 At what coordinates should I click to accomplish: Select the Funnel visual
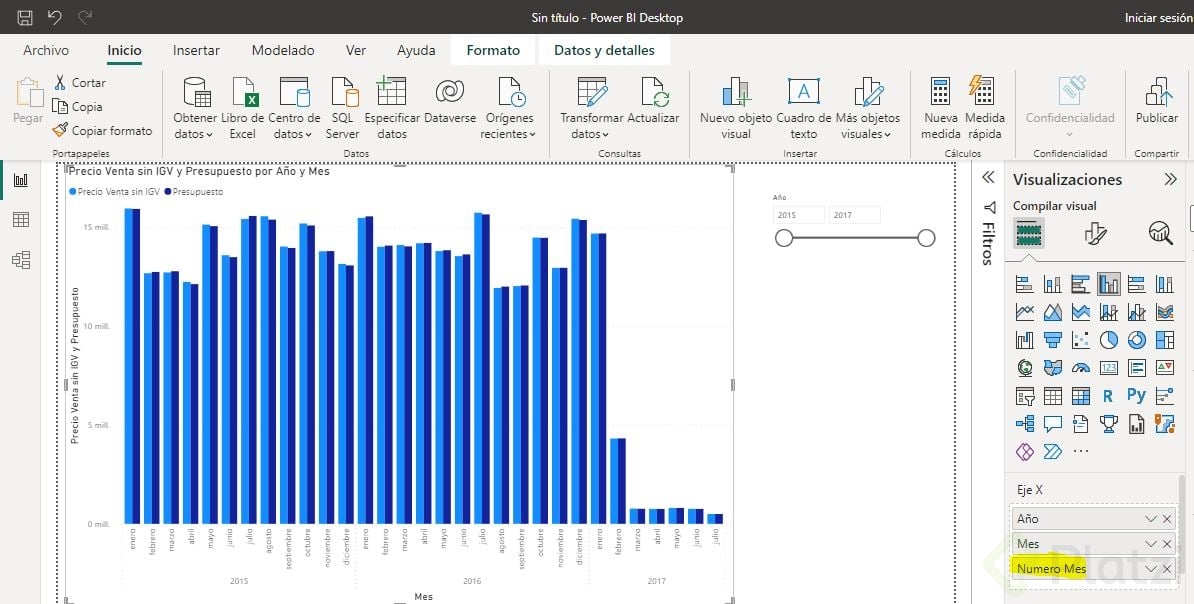(1052, 340)
